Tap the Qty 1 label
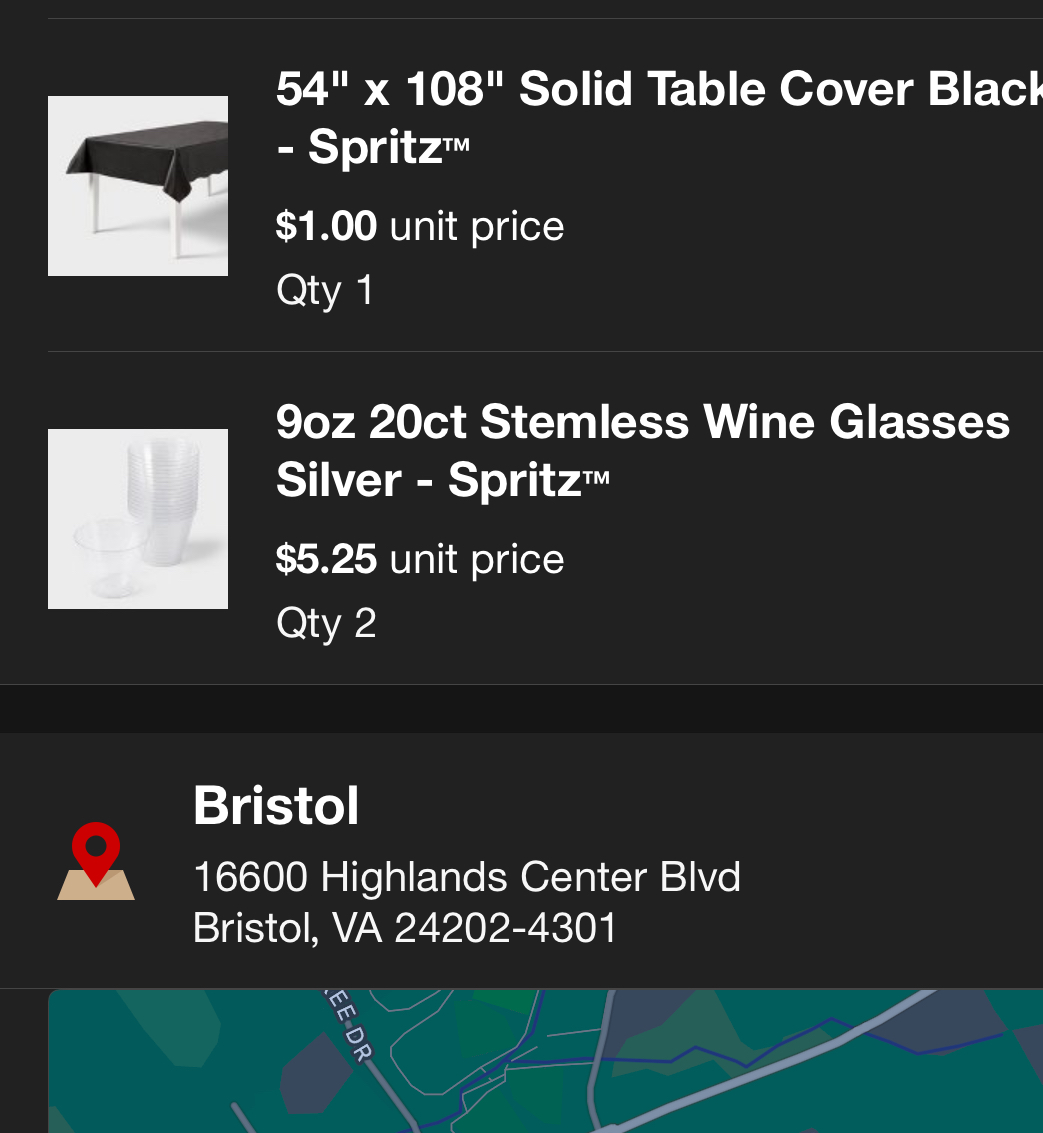This screenshot has height=1133, width=1043. (x=325, y=291)
